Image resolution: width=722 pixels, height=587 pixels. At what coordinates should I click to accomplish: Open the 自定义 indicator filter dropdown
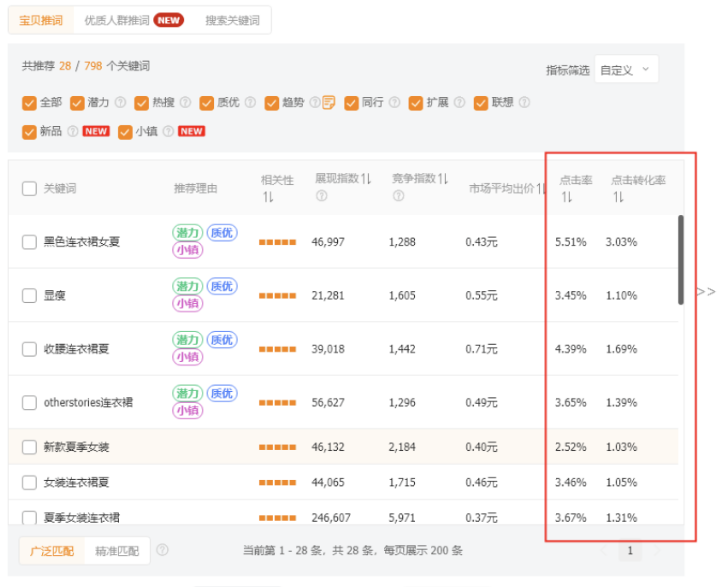[626, 70]
